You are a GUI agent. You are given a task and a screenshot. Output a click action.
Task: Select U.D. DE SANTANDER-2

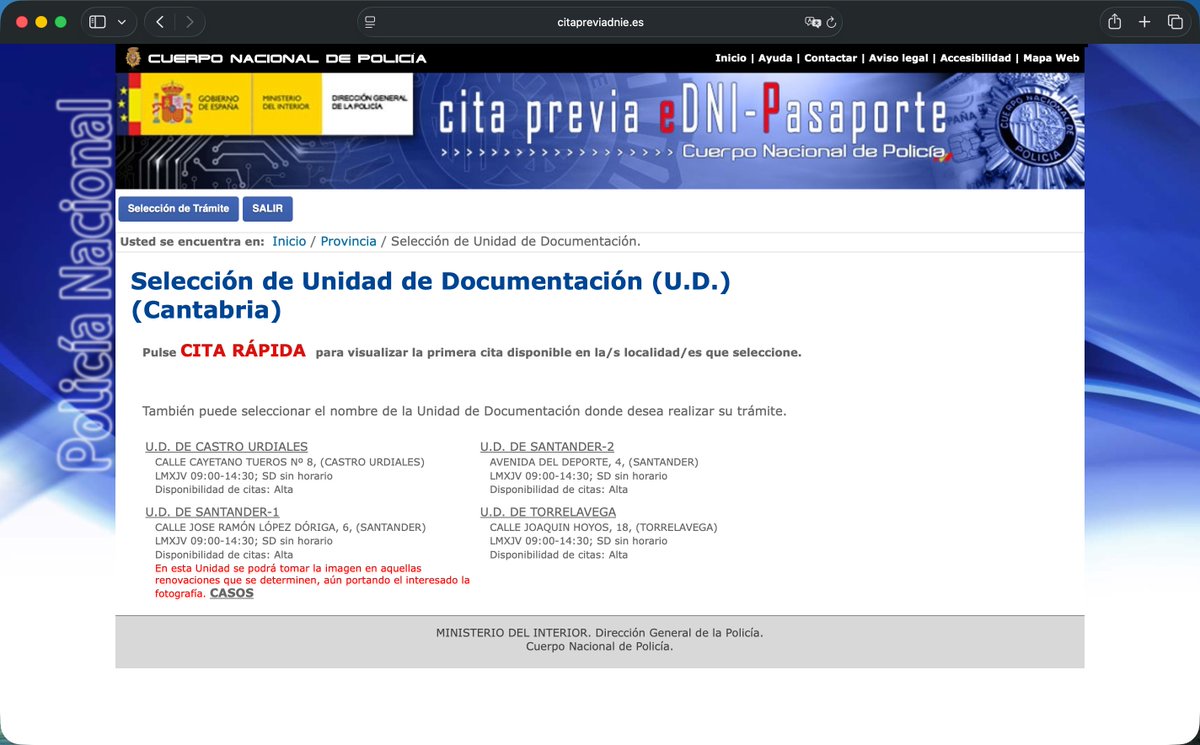coord(547,447)
